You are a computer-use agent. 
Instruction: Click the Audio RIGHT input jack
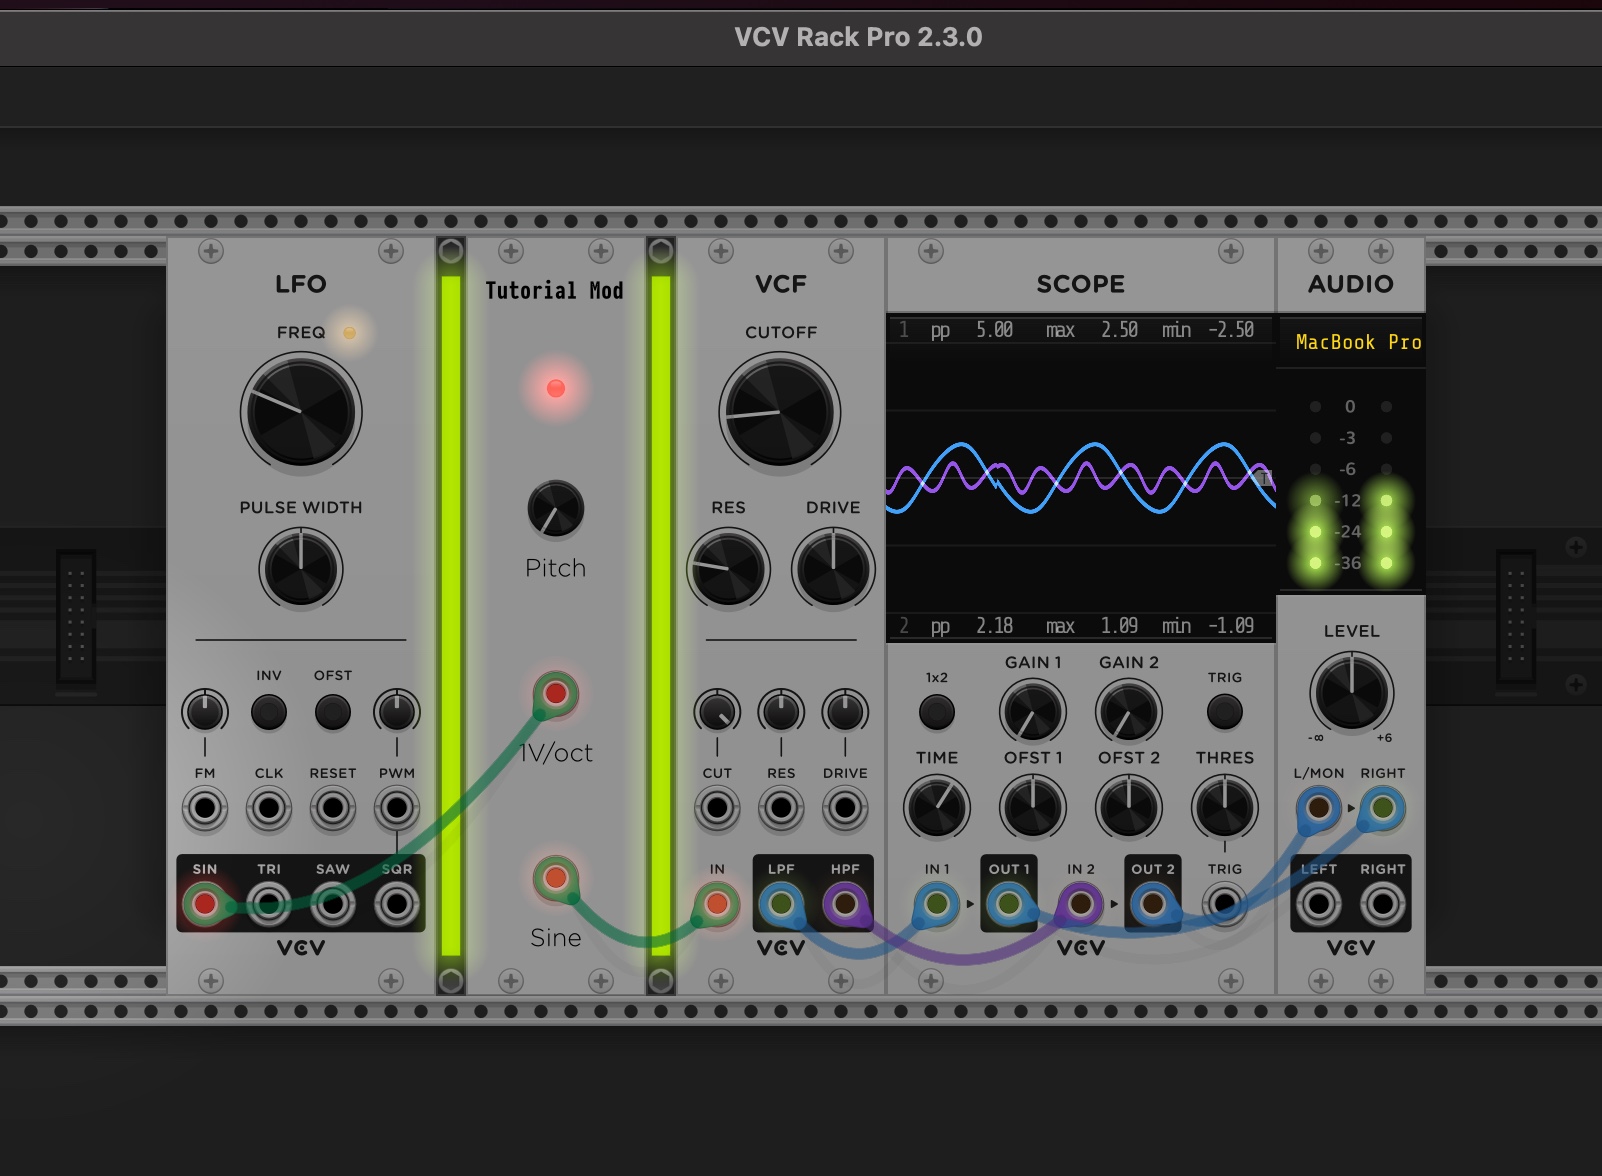[1383, 808]
